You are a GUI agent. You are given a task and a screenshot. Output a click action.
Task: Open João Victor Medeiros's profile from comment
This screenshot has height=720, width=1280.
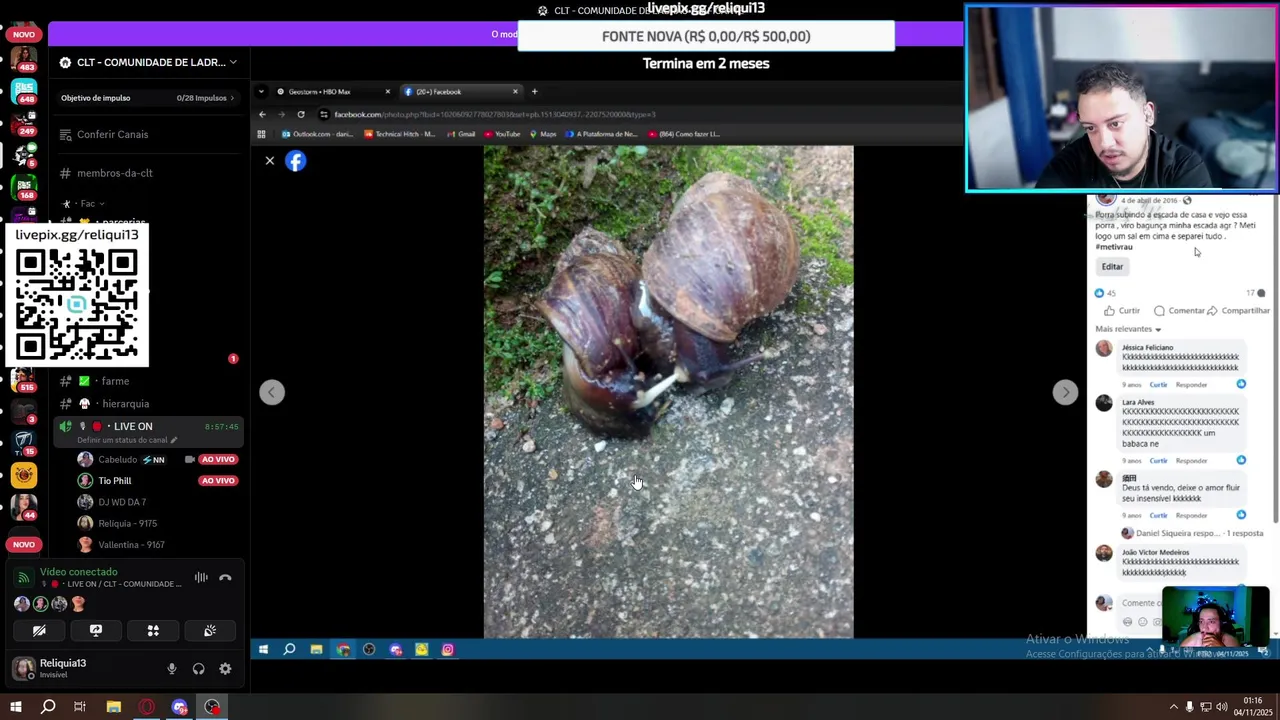tap(1155, 553)
